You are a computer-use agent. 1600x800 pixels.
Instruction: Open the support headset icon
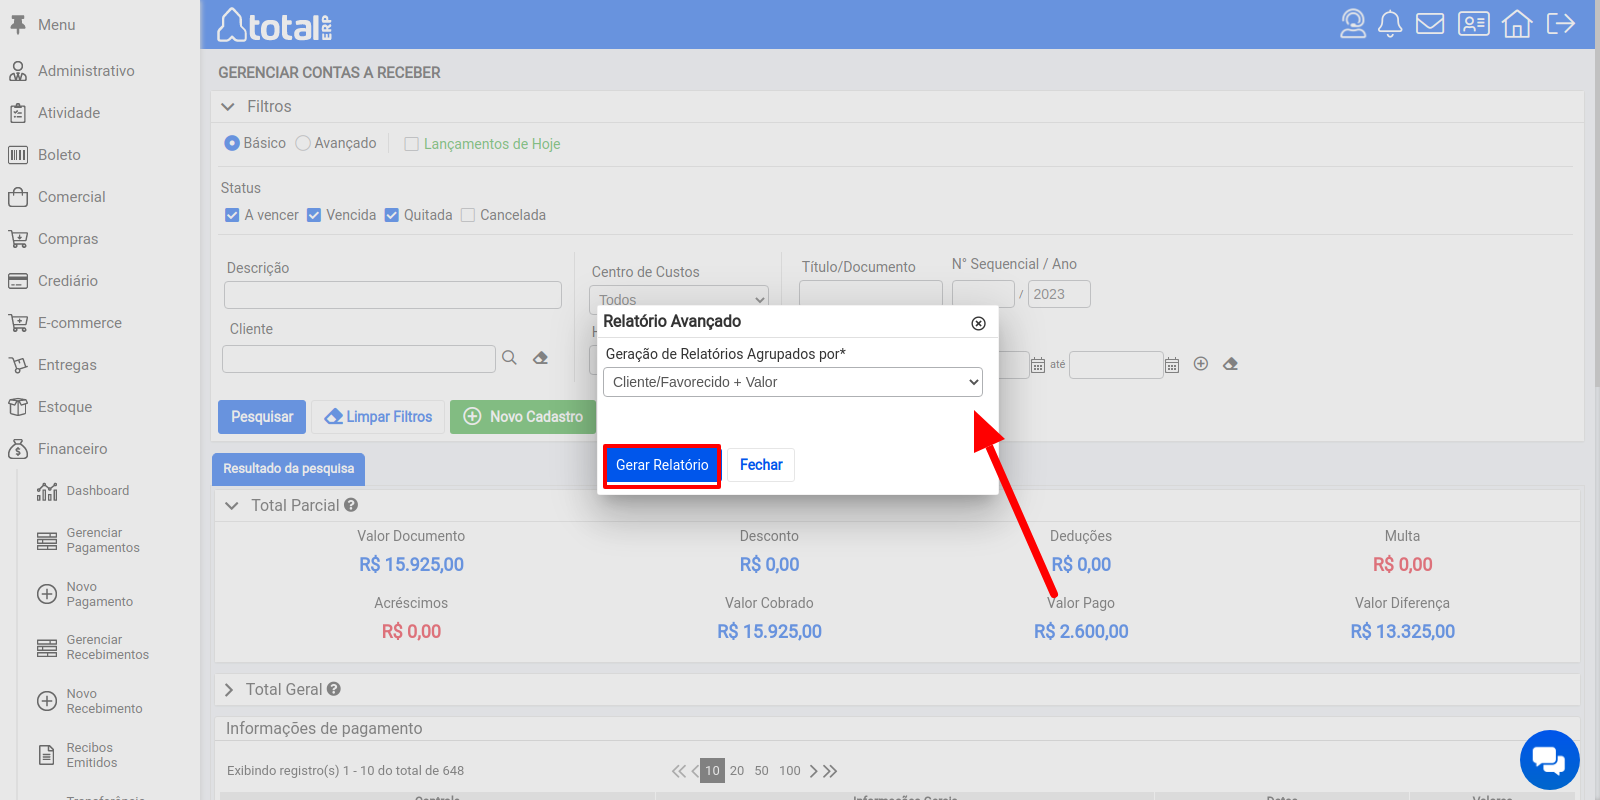1352,24
